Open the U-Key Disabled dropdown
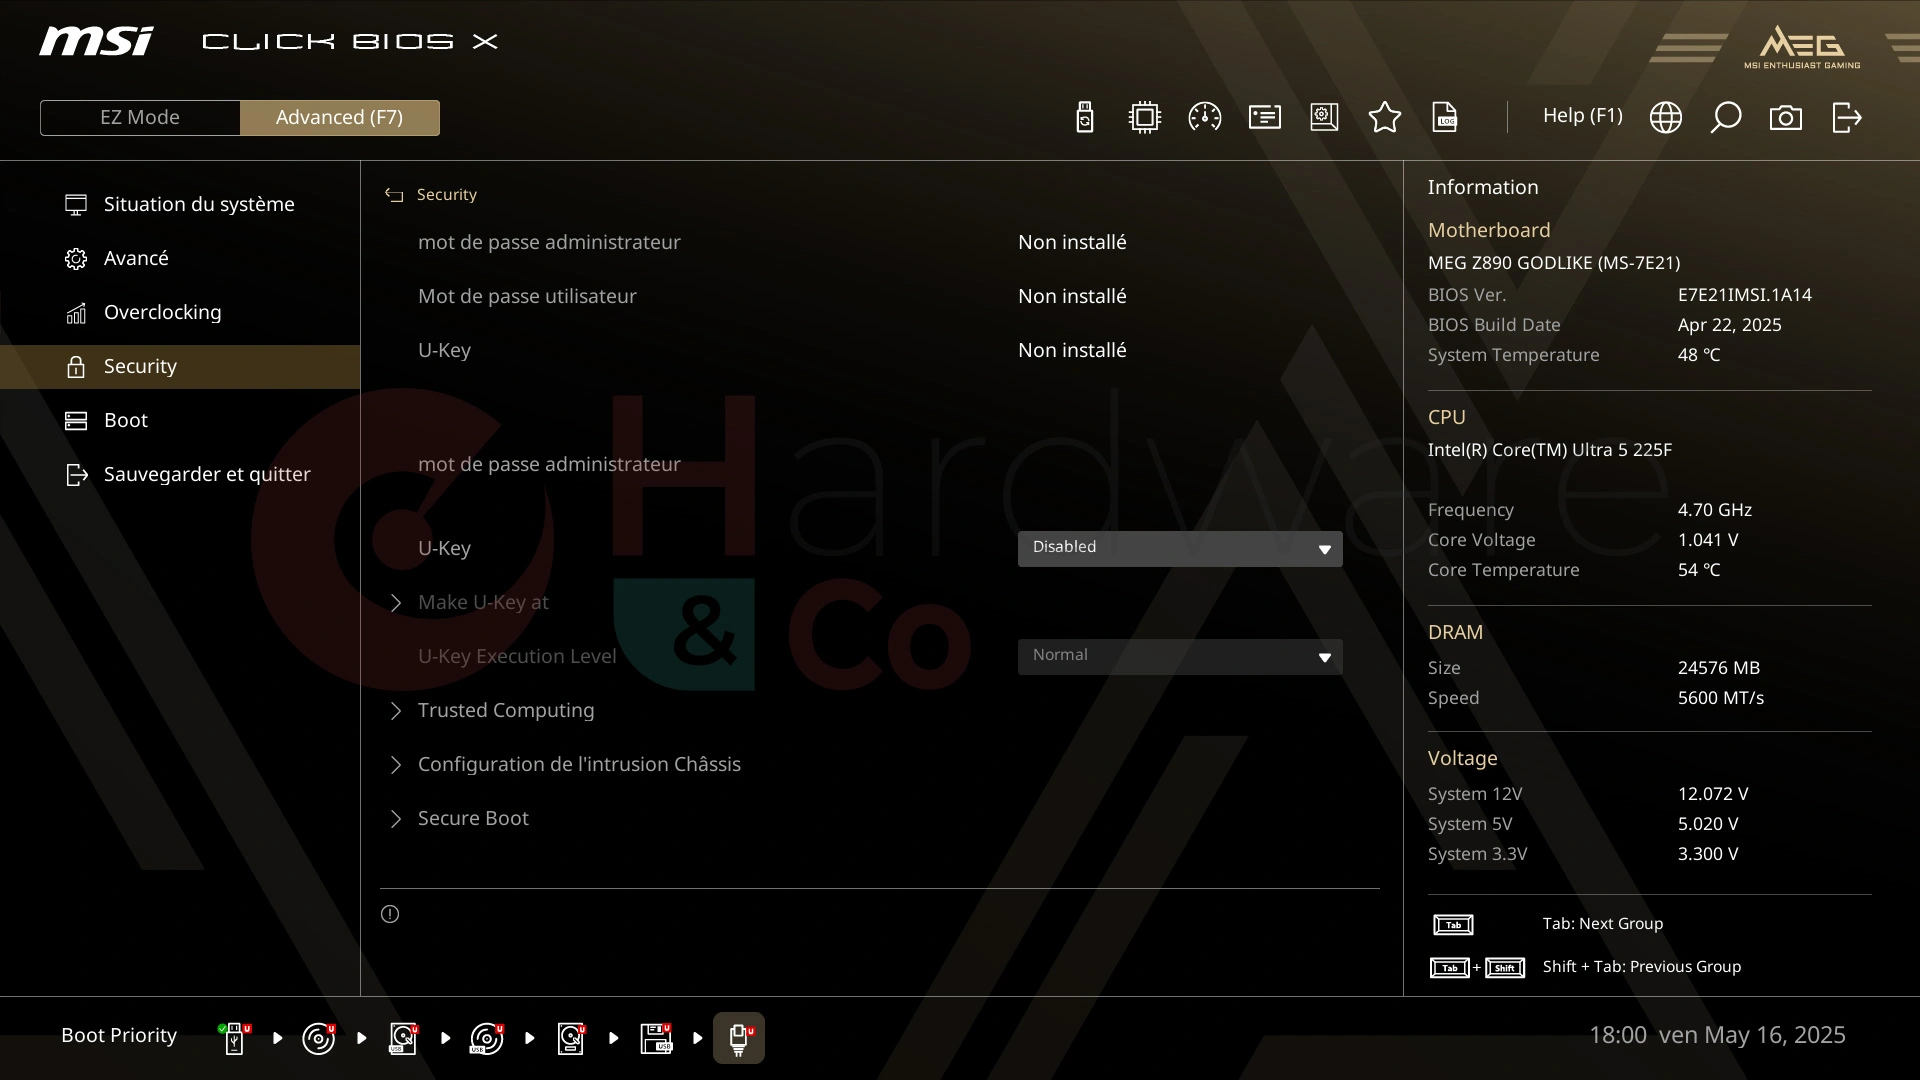This screenshot has width=1920, height=1080. pos(1180,548)
